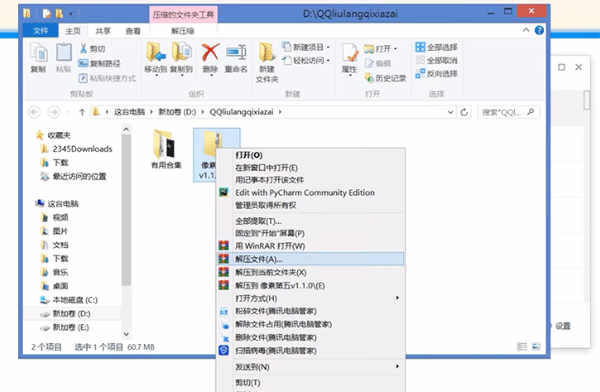Click the red Delete icon in ribbon
The height and width of the screenshot is (392, 600).
pos(210,52)
